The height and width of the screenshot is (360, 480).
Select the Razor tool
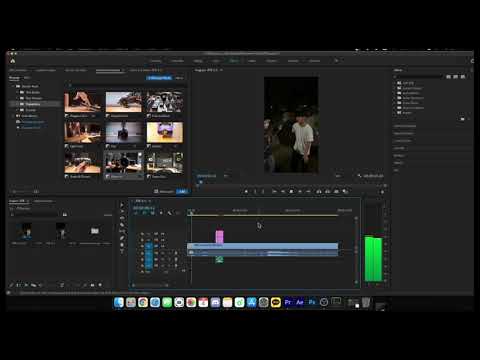coord(122,225)
